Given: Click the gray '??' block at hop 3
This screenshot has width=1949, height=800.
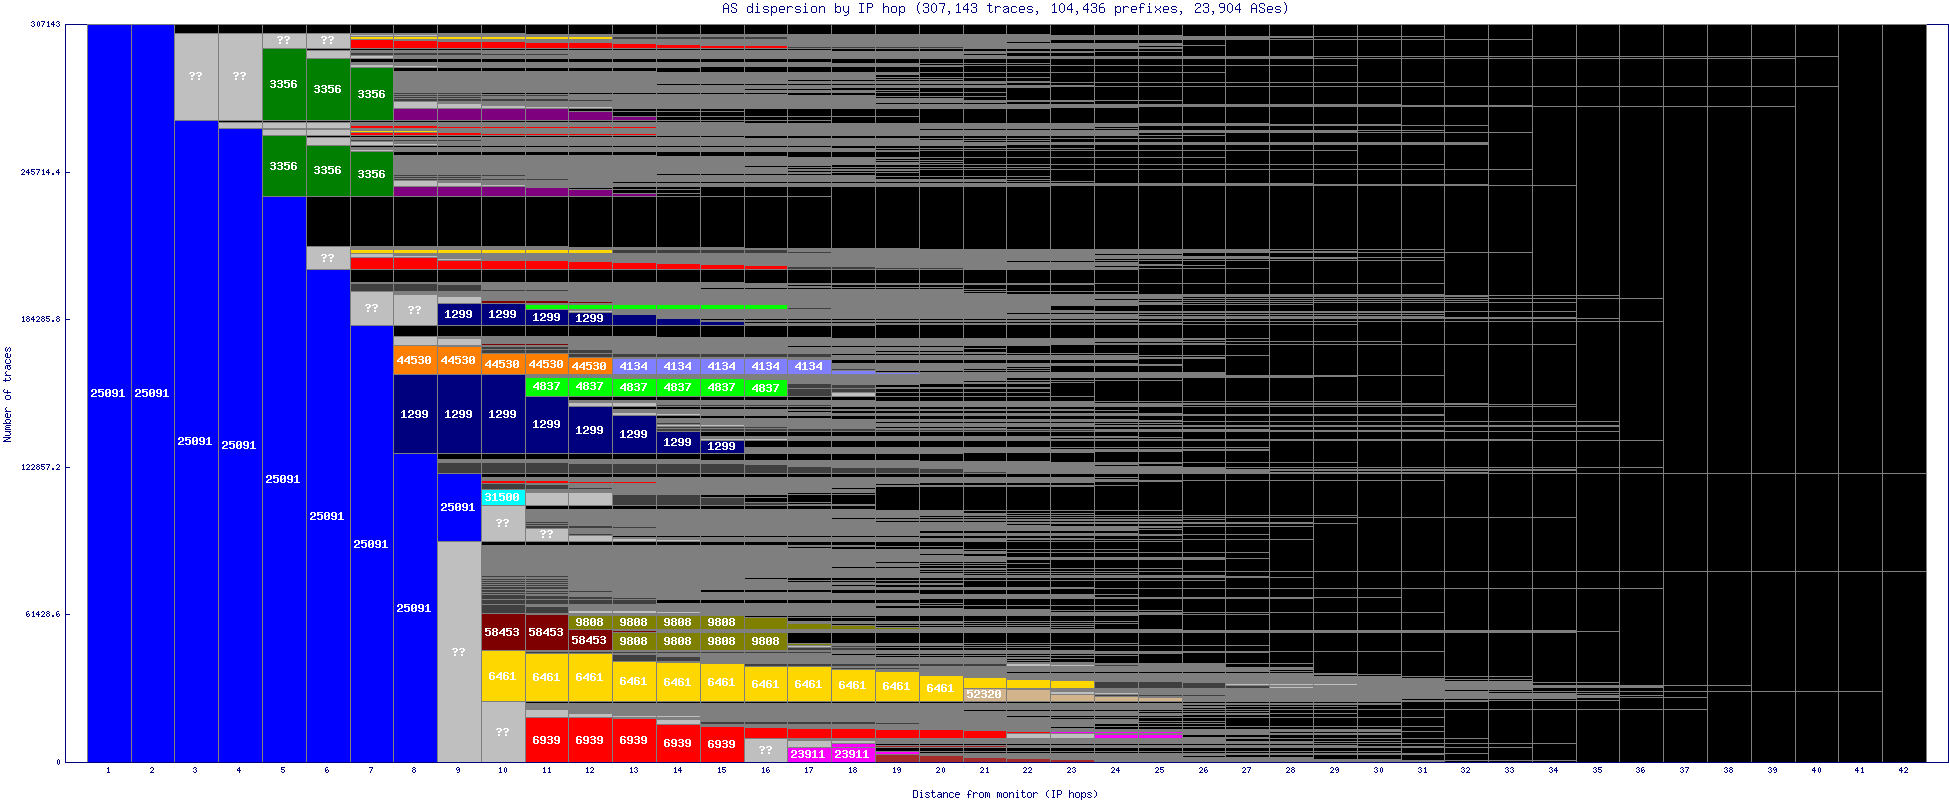Looking at the screenshot, I should (196, 76).
